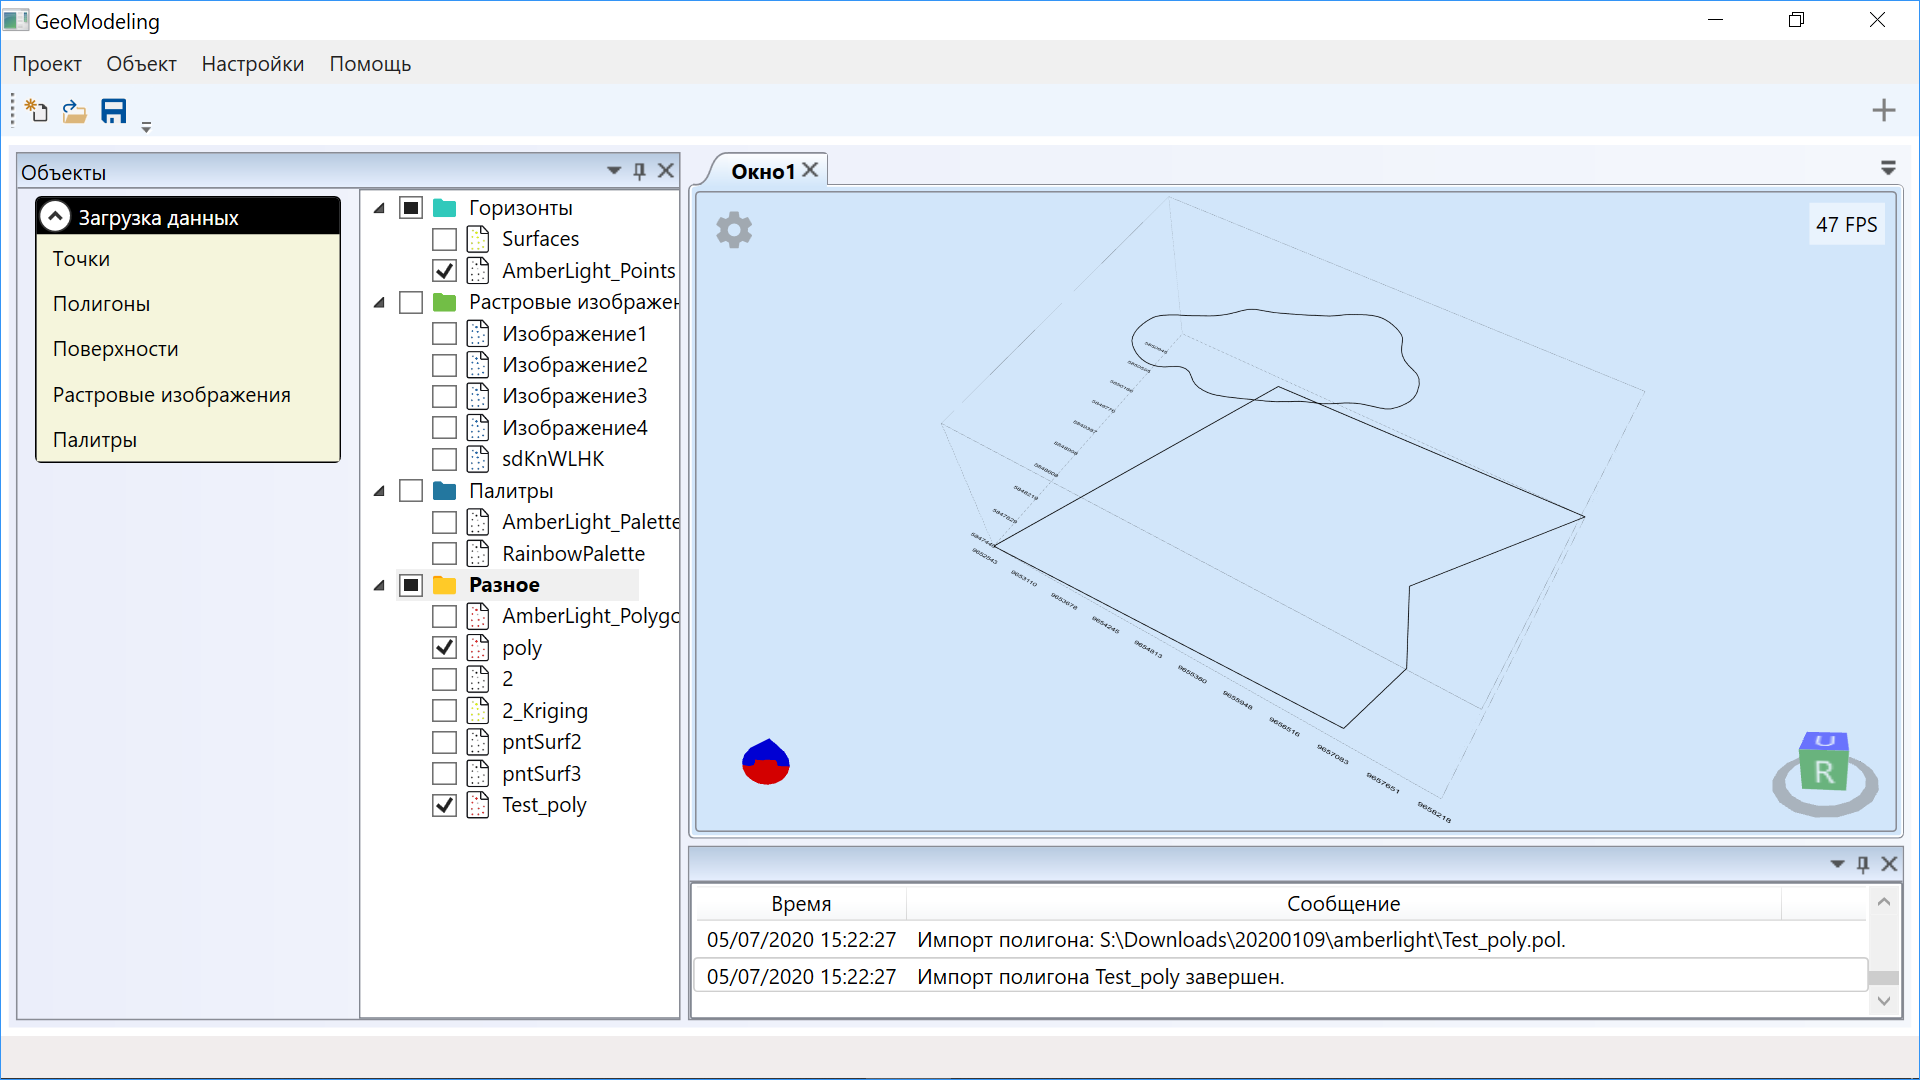Viewport: 1920px width, 1080px height.
Task: Enable the Surfaces checkbox
Action: point(445,240)
